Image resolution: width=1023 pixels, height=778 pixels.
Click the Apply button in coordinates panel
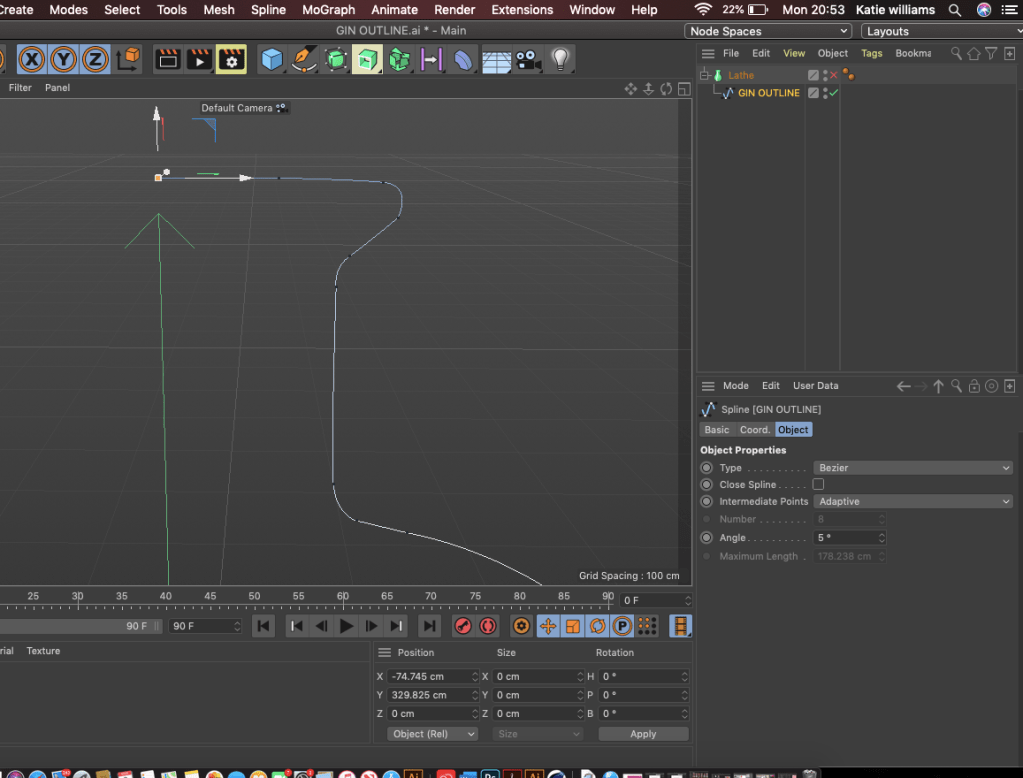click(x=643, y=733)
